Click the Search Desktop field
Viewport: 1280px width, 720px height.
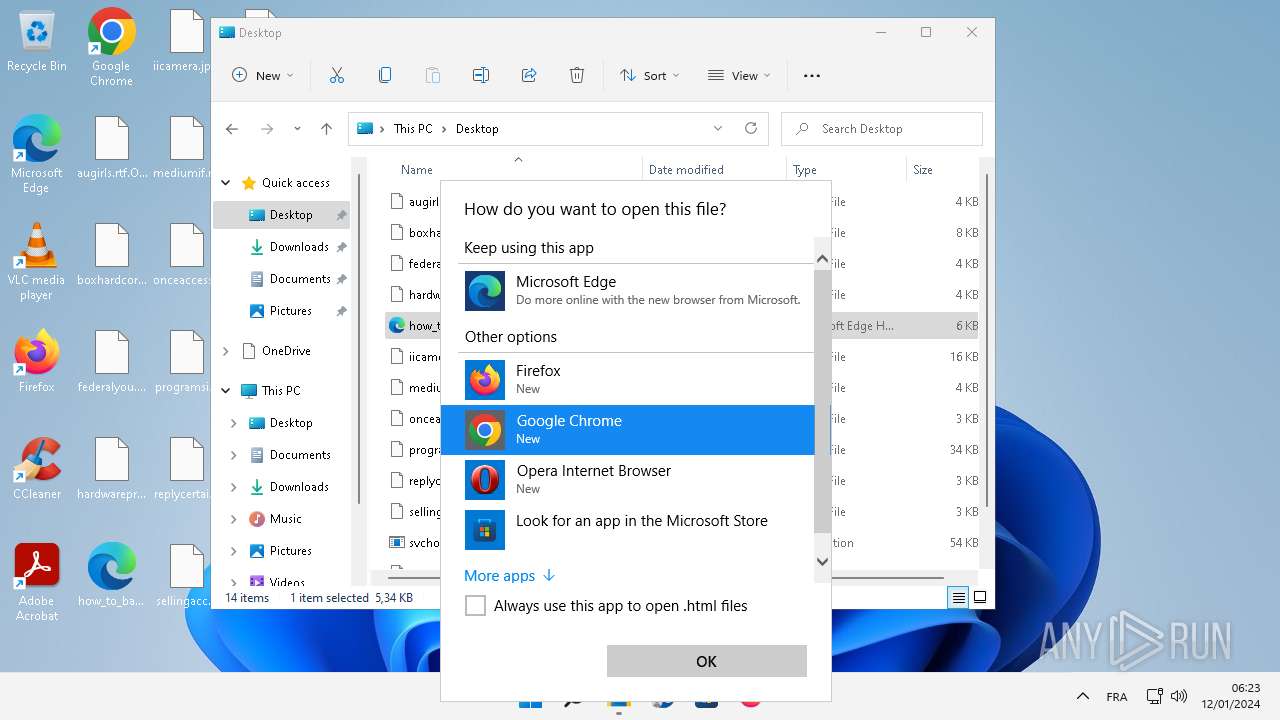(x=882, y=129)
